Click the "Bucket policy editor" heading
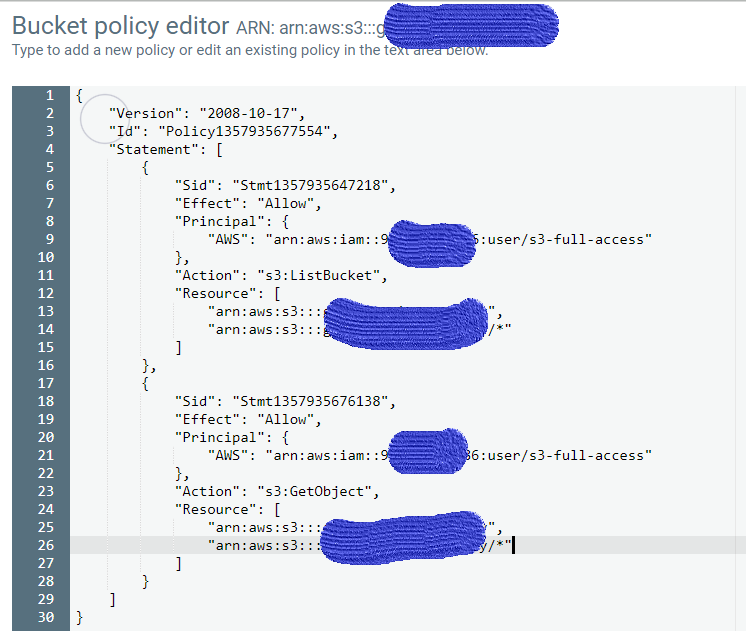This screenshot has width=746, height=631. pos(123,26)
